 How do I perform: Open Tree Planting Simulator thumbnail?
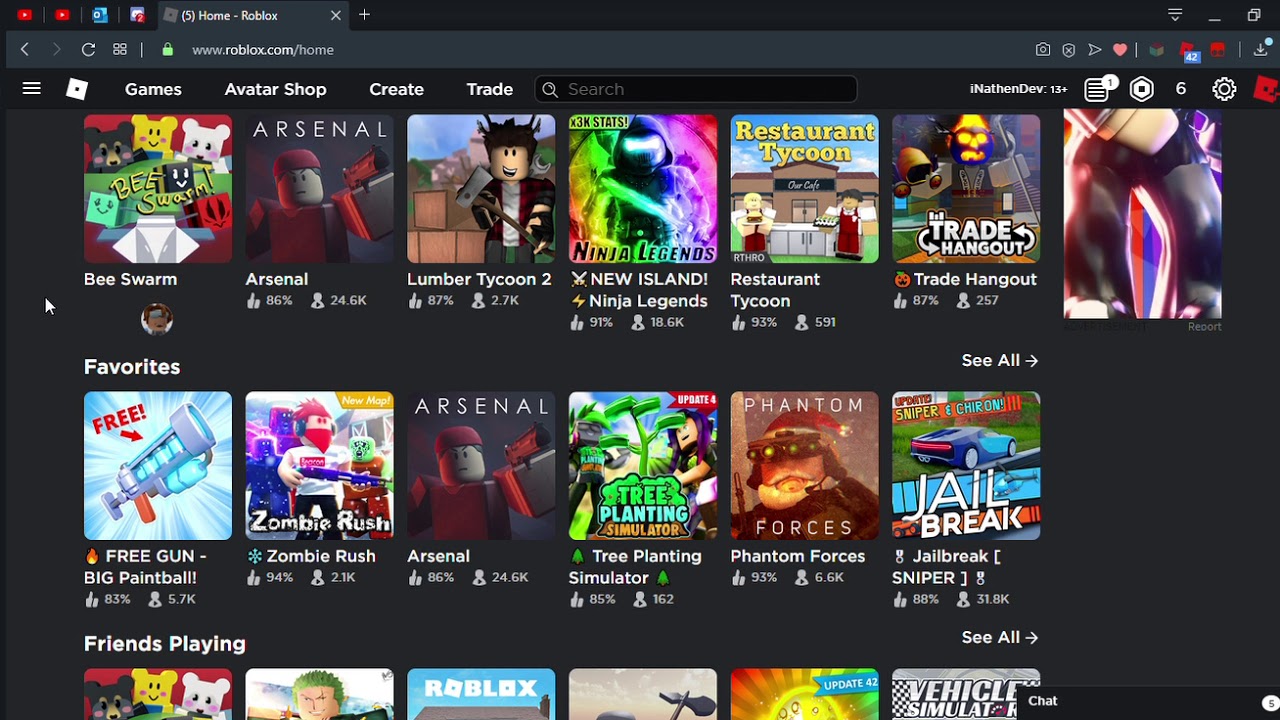click(x=643, y=466)
